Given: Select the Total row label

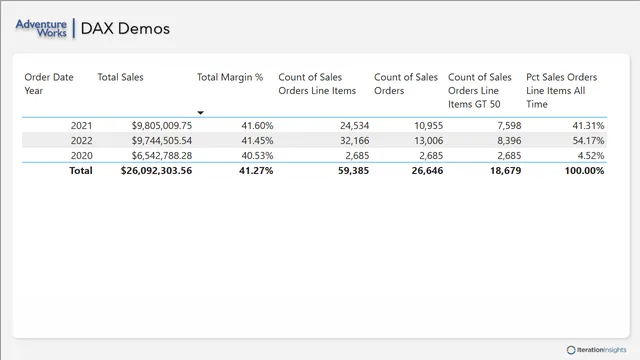Looking at the screenshot, I should click(x=81, y=171).
